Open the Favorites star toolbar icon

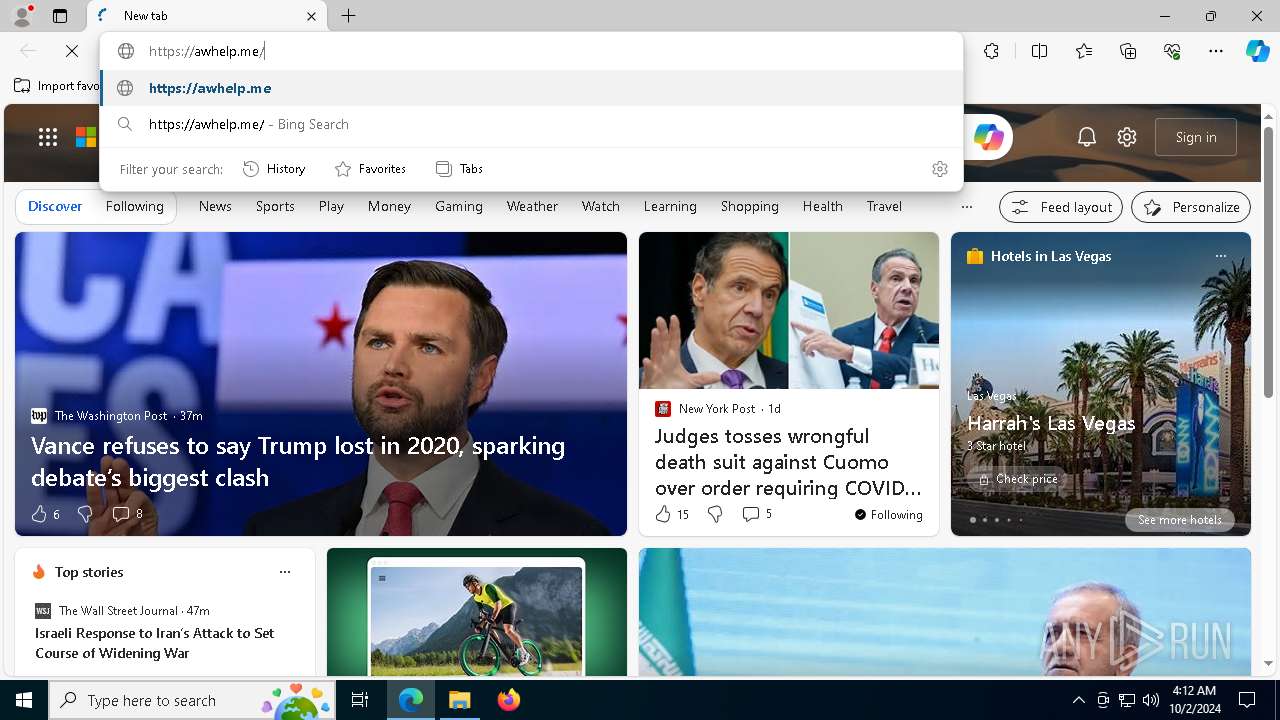click(x=1084, y=51)
